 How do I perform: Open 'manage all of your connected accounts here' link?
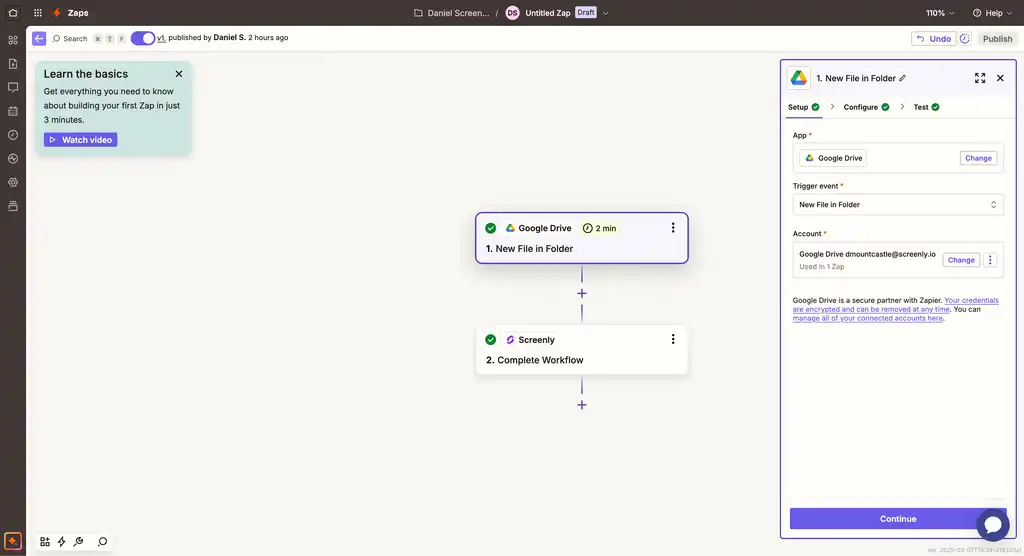[868, 318]
